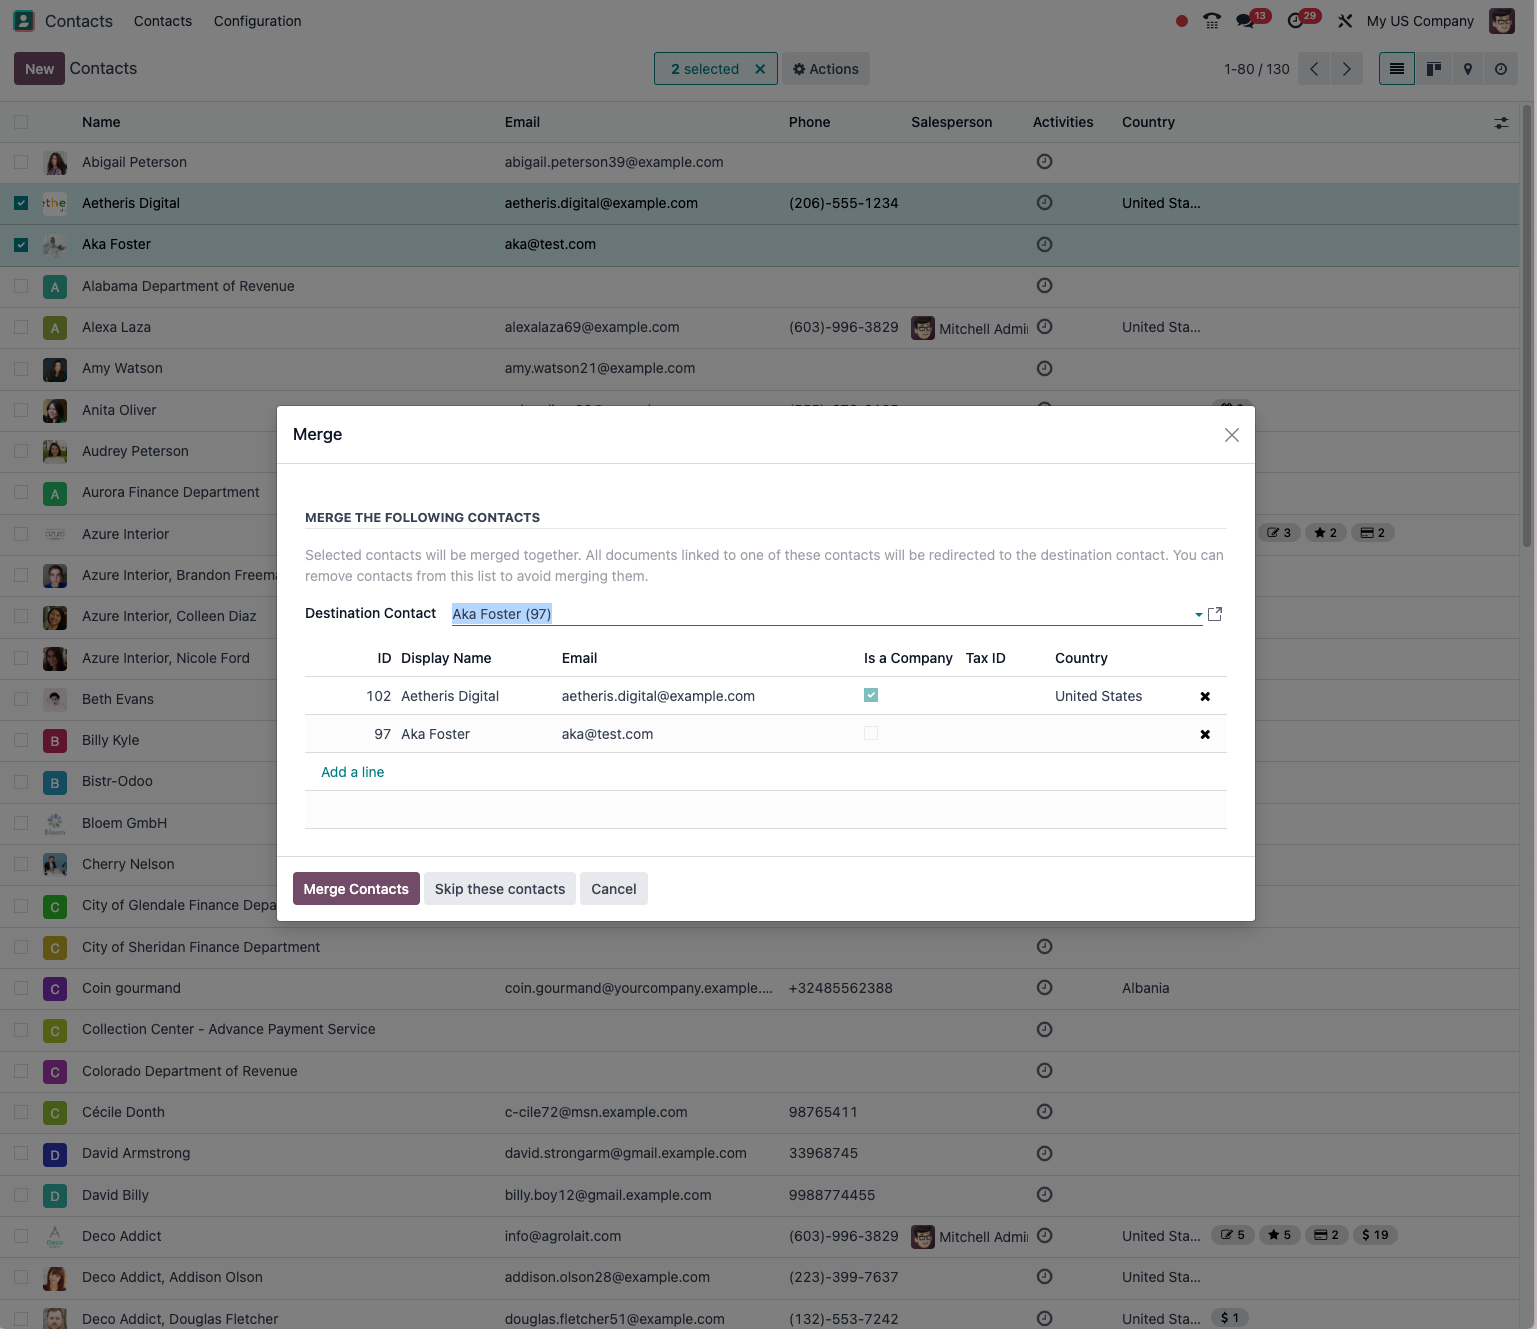Toggle Is a Company for Aetheris Digital
1537x1329 pixels.
[871, 695]
